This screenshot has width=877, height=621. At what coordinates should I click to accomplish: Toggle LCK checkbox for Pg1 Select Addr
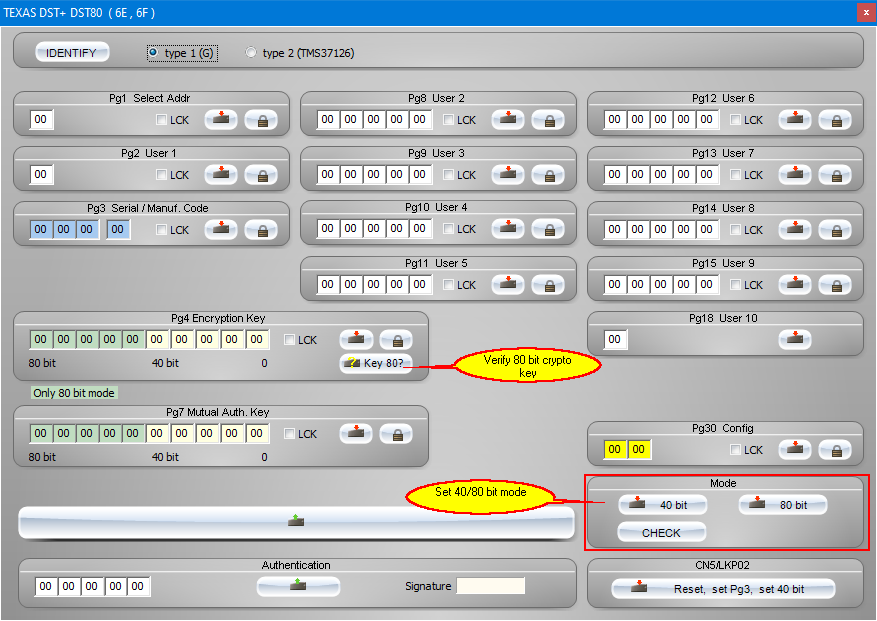click(161, 119)
